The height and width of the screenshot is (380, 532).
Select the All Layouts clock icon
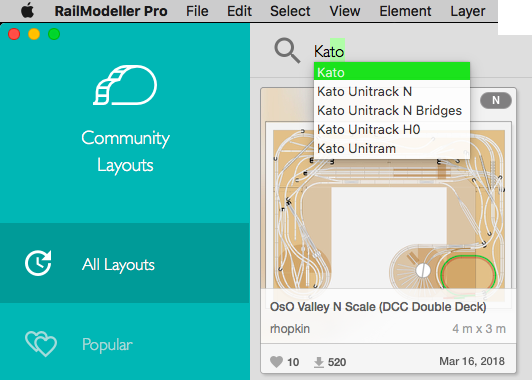38,263
